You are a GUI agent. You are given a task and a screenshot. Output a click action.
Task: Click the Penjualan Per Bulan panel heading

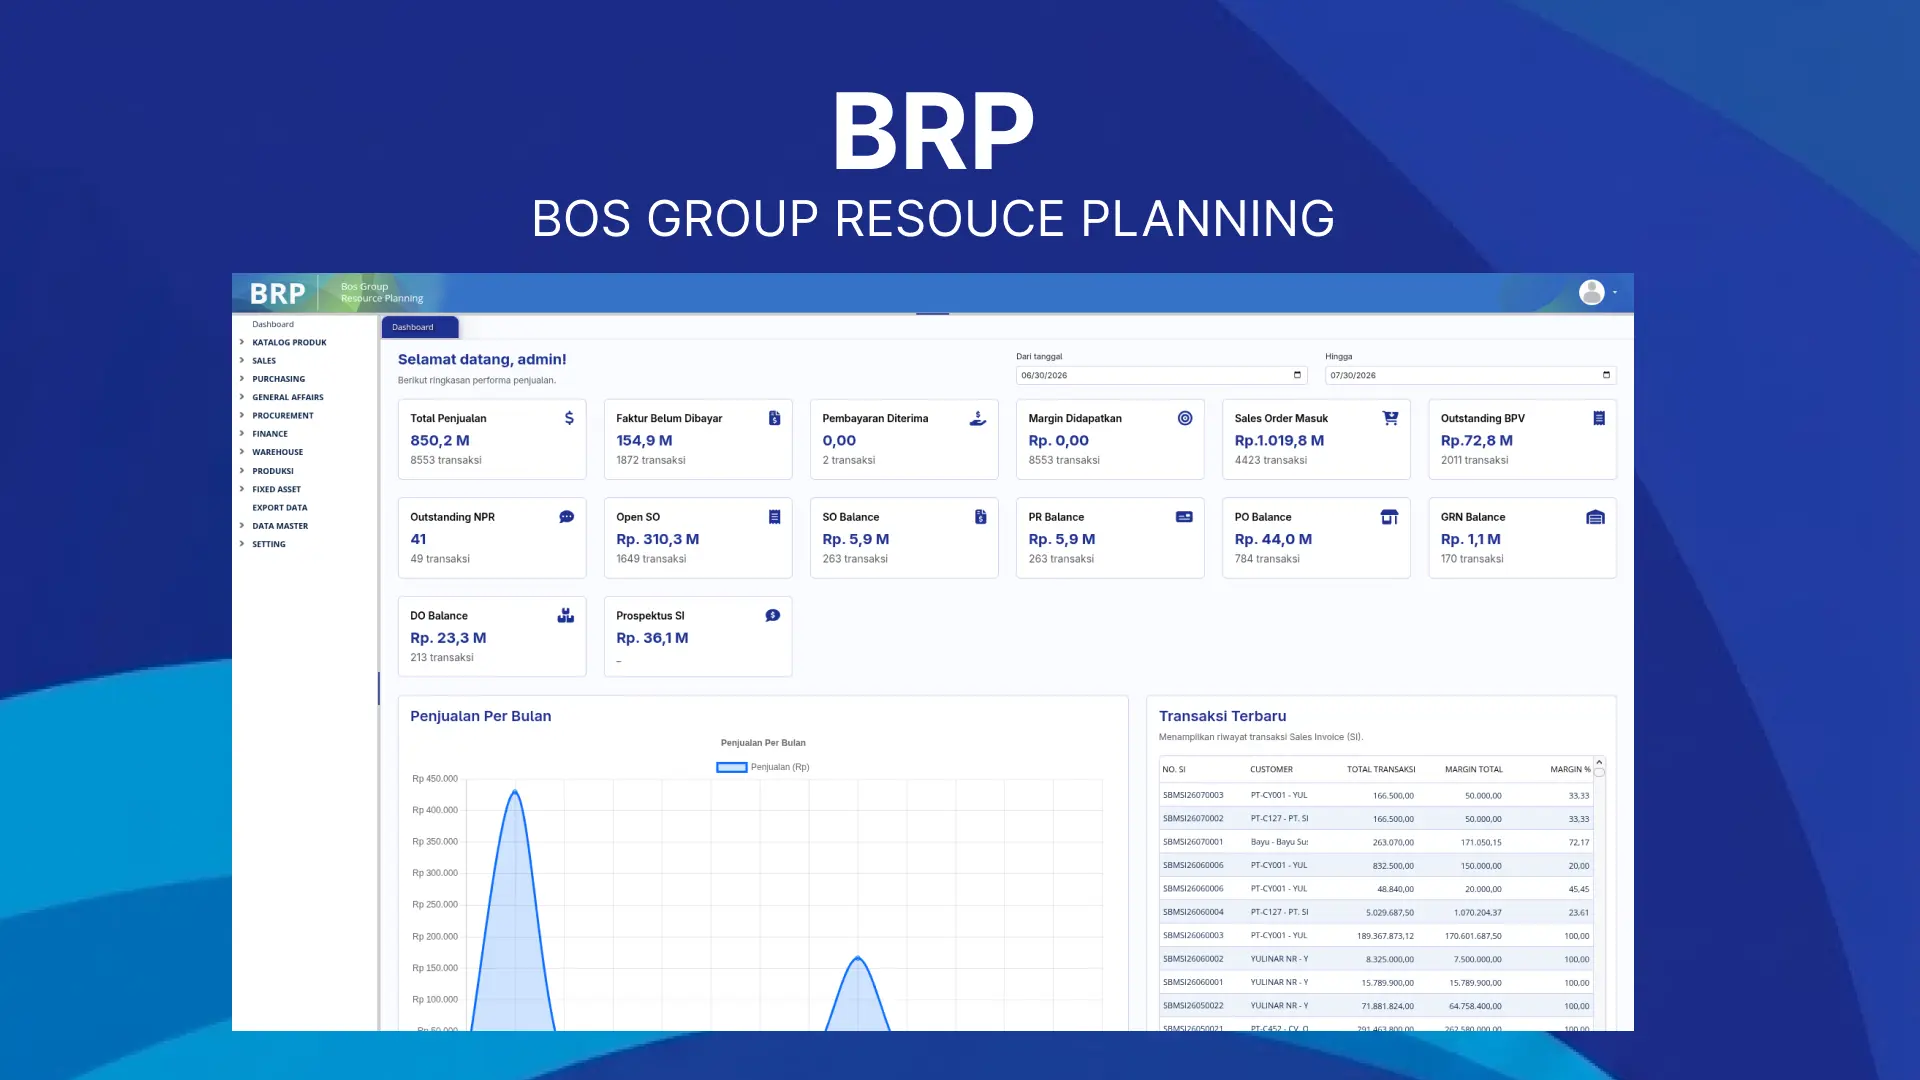pyautogui.click(x=480, y=716)
